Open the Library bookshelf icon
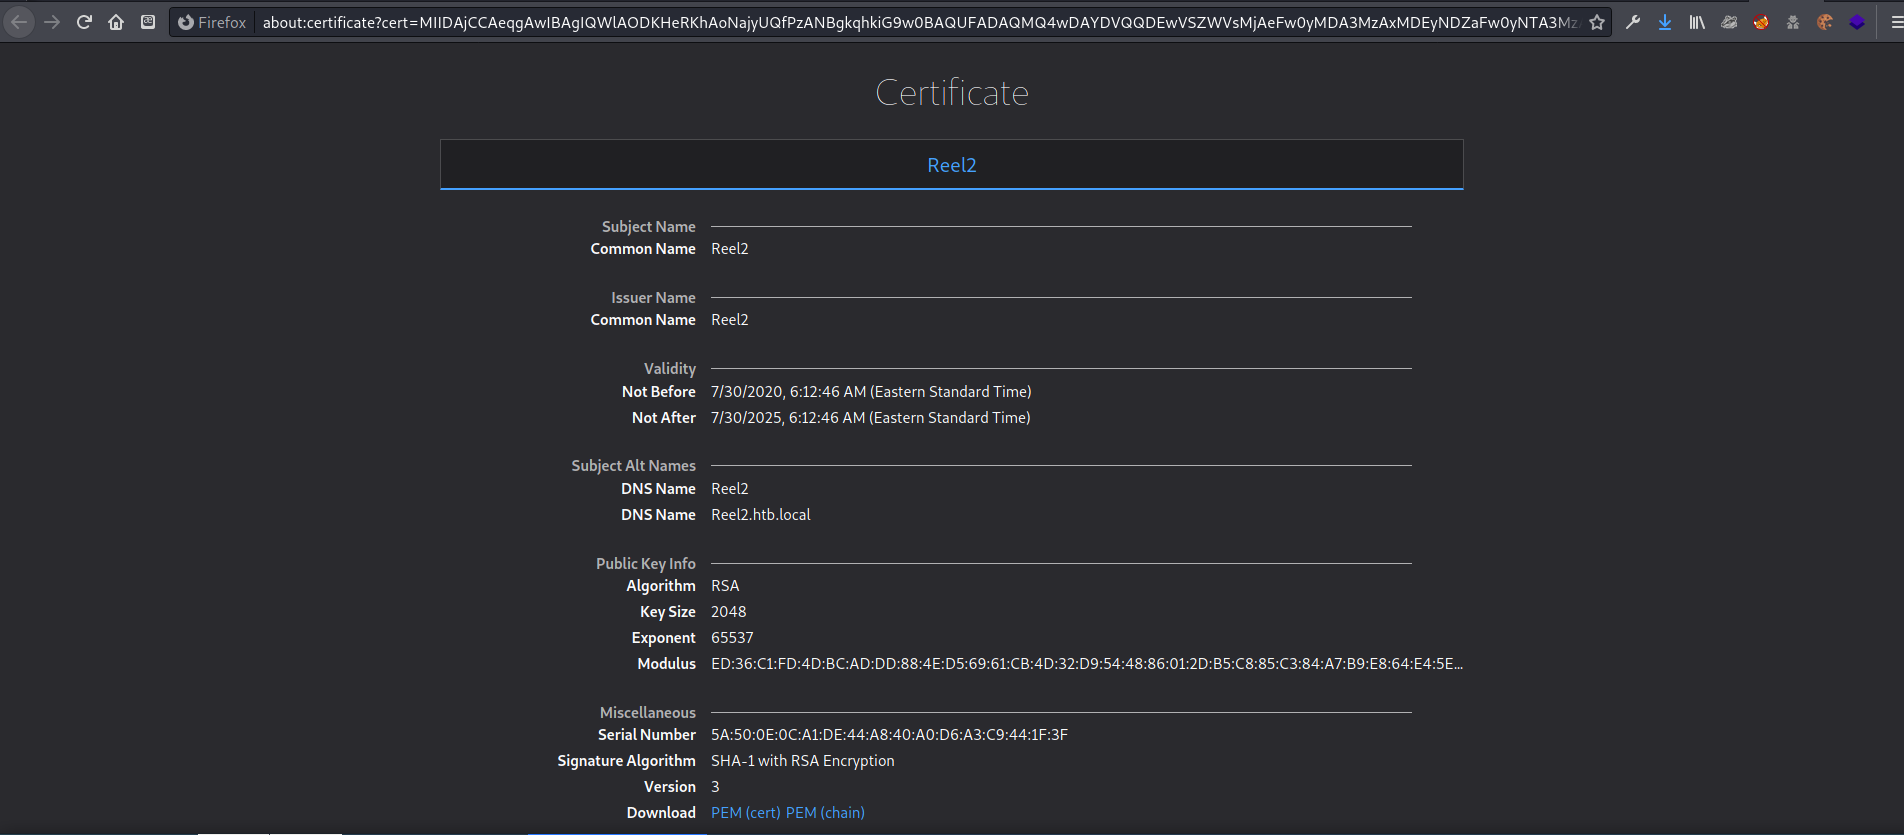The width and height of the screenshot is (1904, 835). [1697, 22]
